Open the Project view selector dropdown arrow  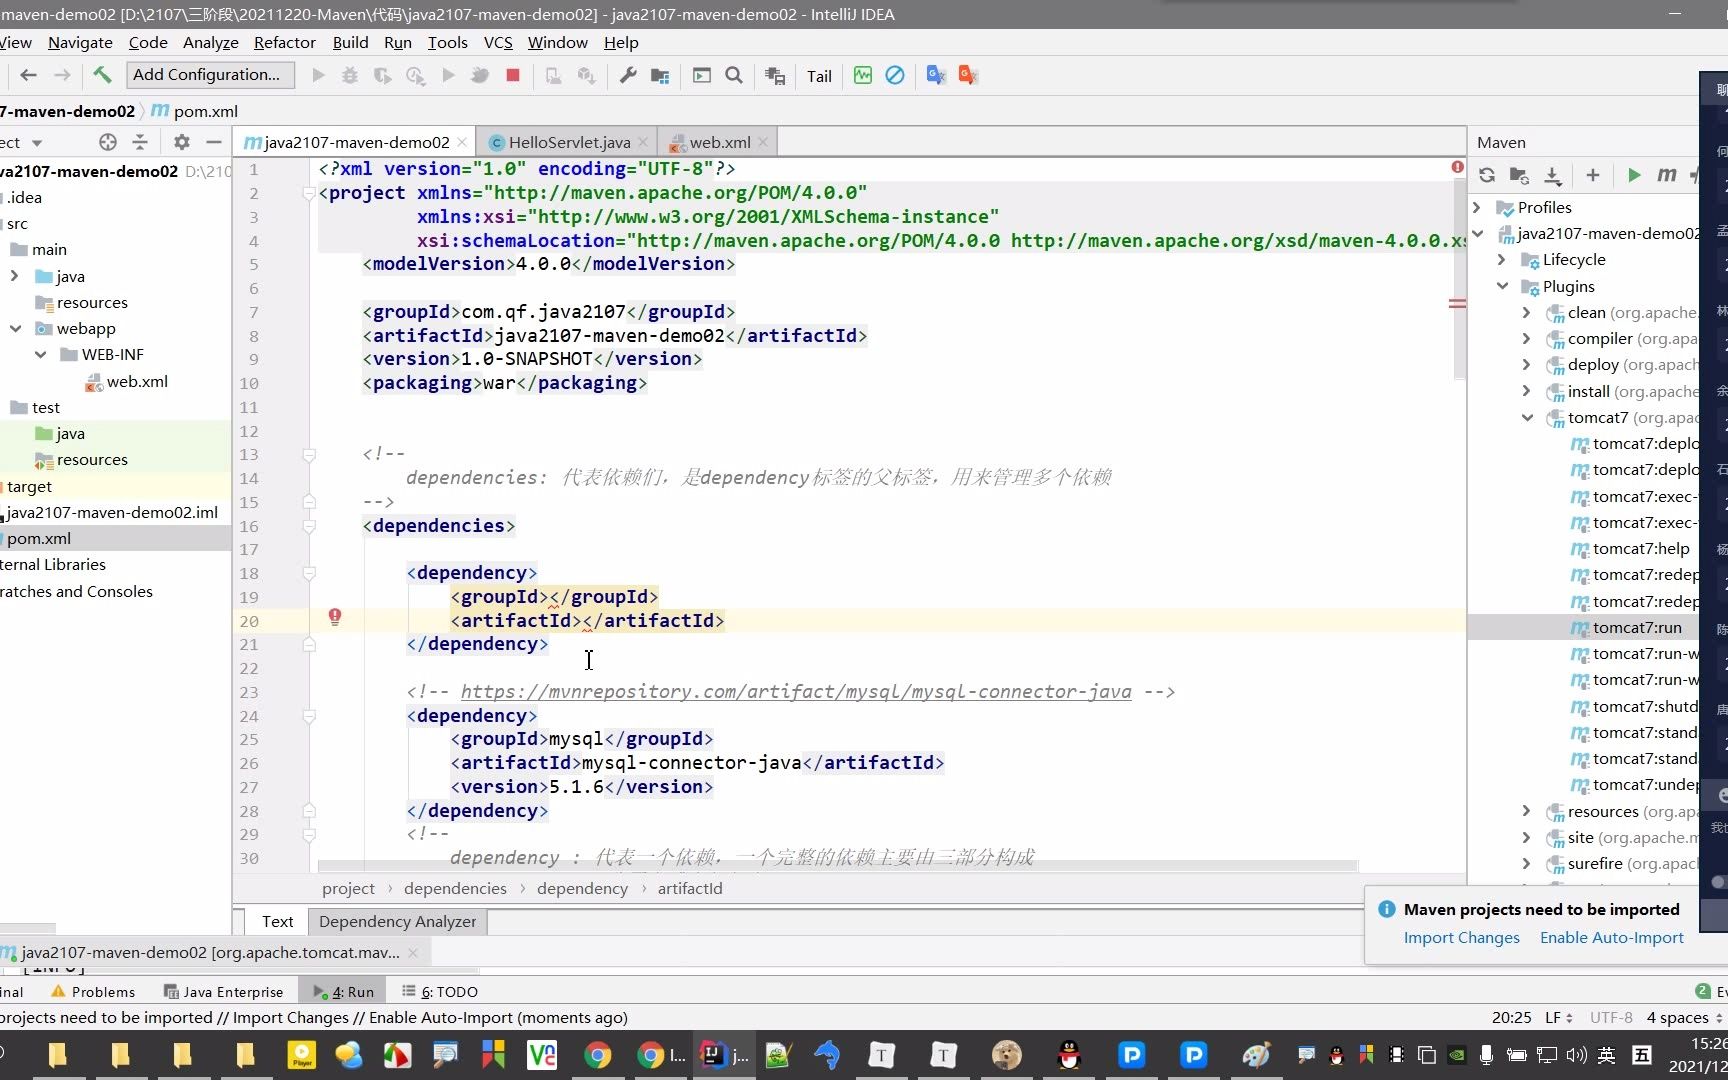[x=37, y=143]
